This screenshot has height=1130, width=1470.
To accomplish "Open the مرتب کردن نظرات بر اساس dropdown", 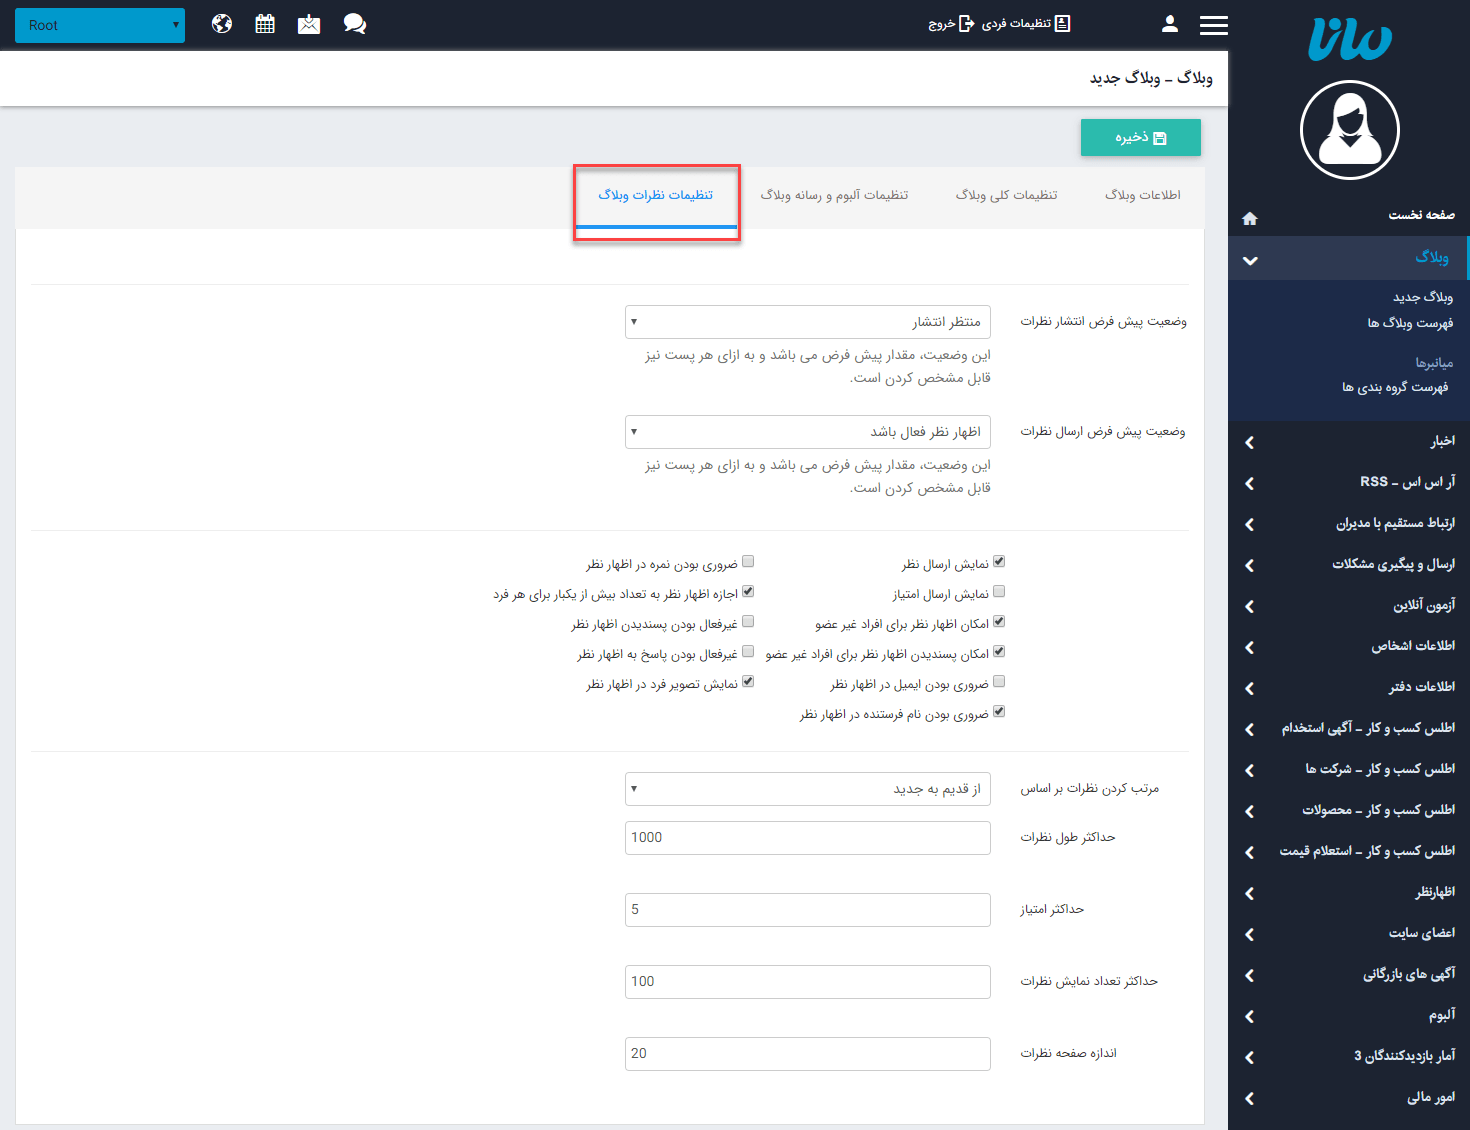I will [807, 788].
